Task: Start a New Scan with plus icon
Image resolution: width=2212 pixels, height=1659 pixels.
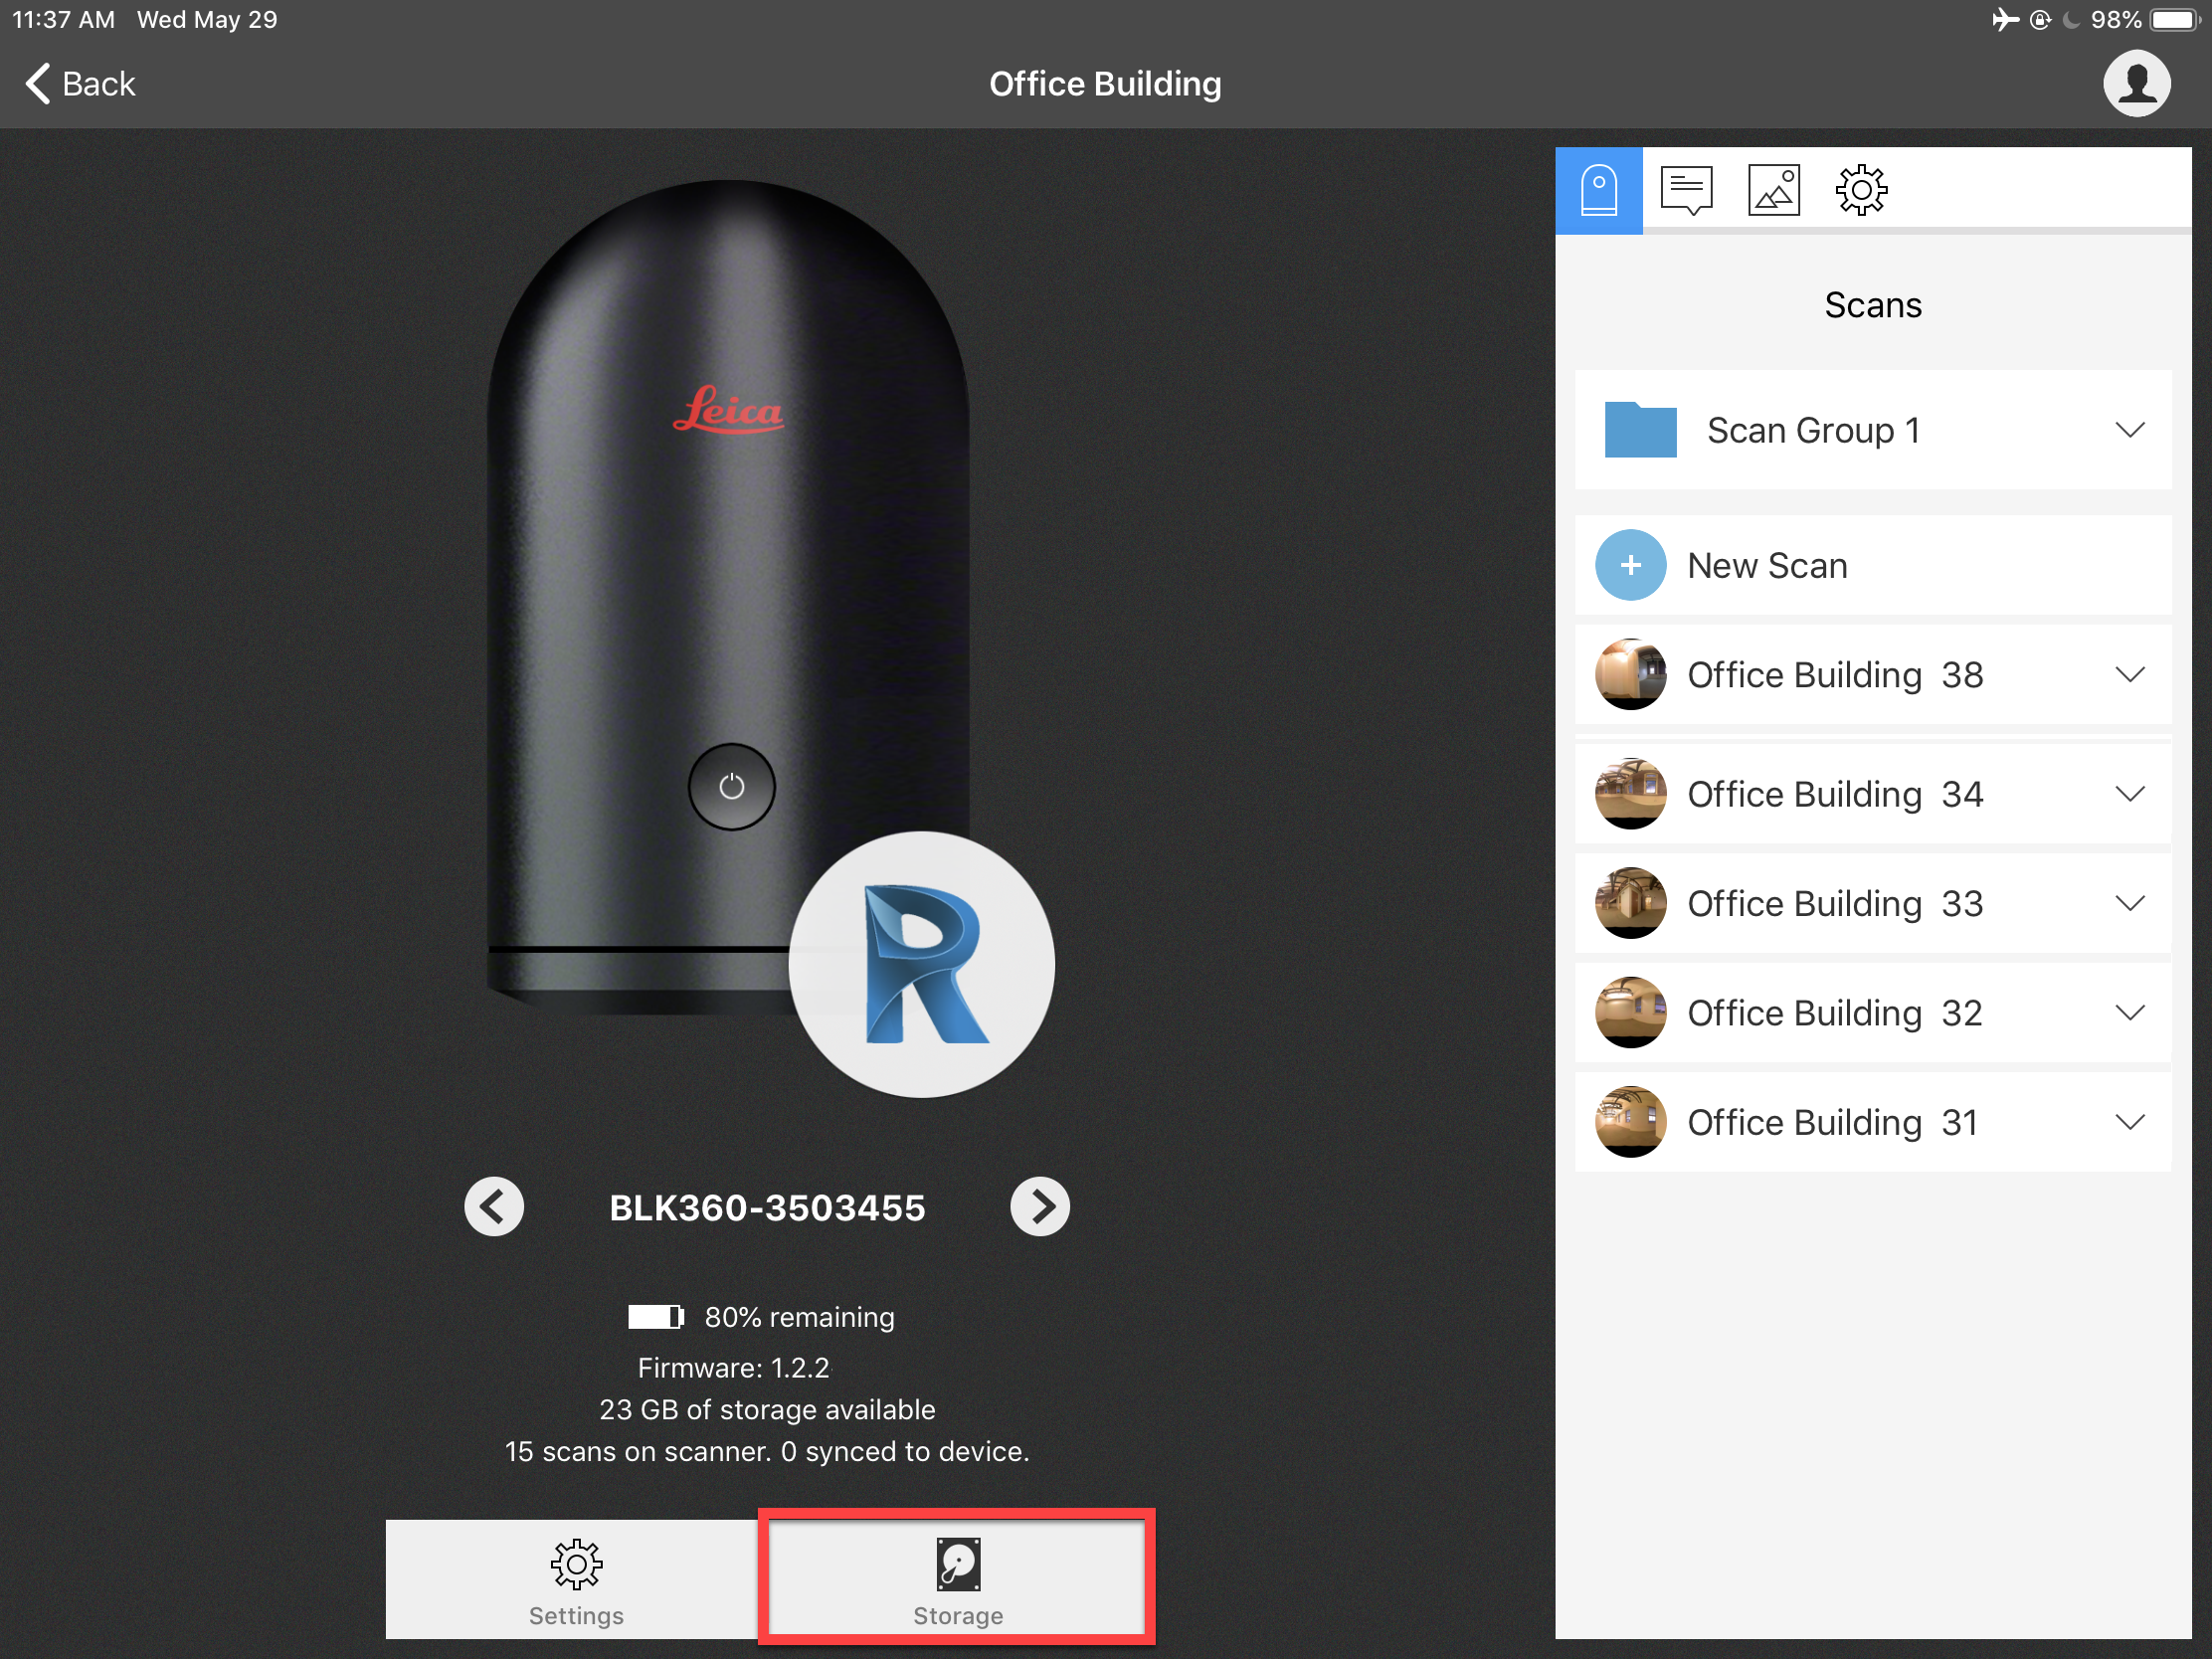Action: [1630, 565]
